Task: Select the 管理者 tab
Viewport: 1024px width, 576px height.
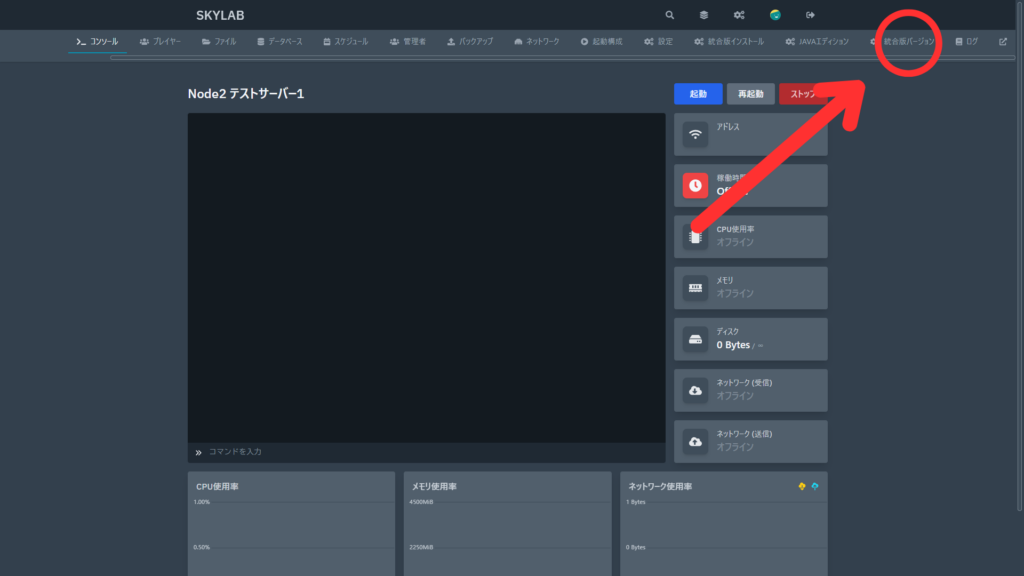Action: coord(408,42)
